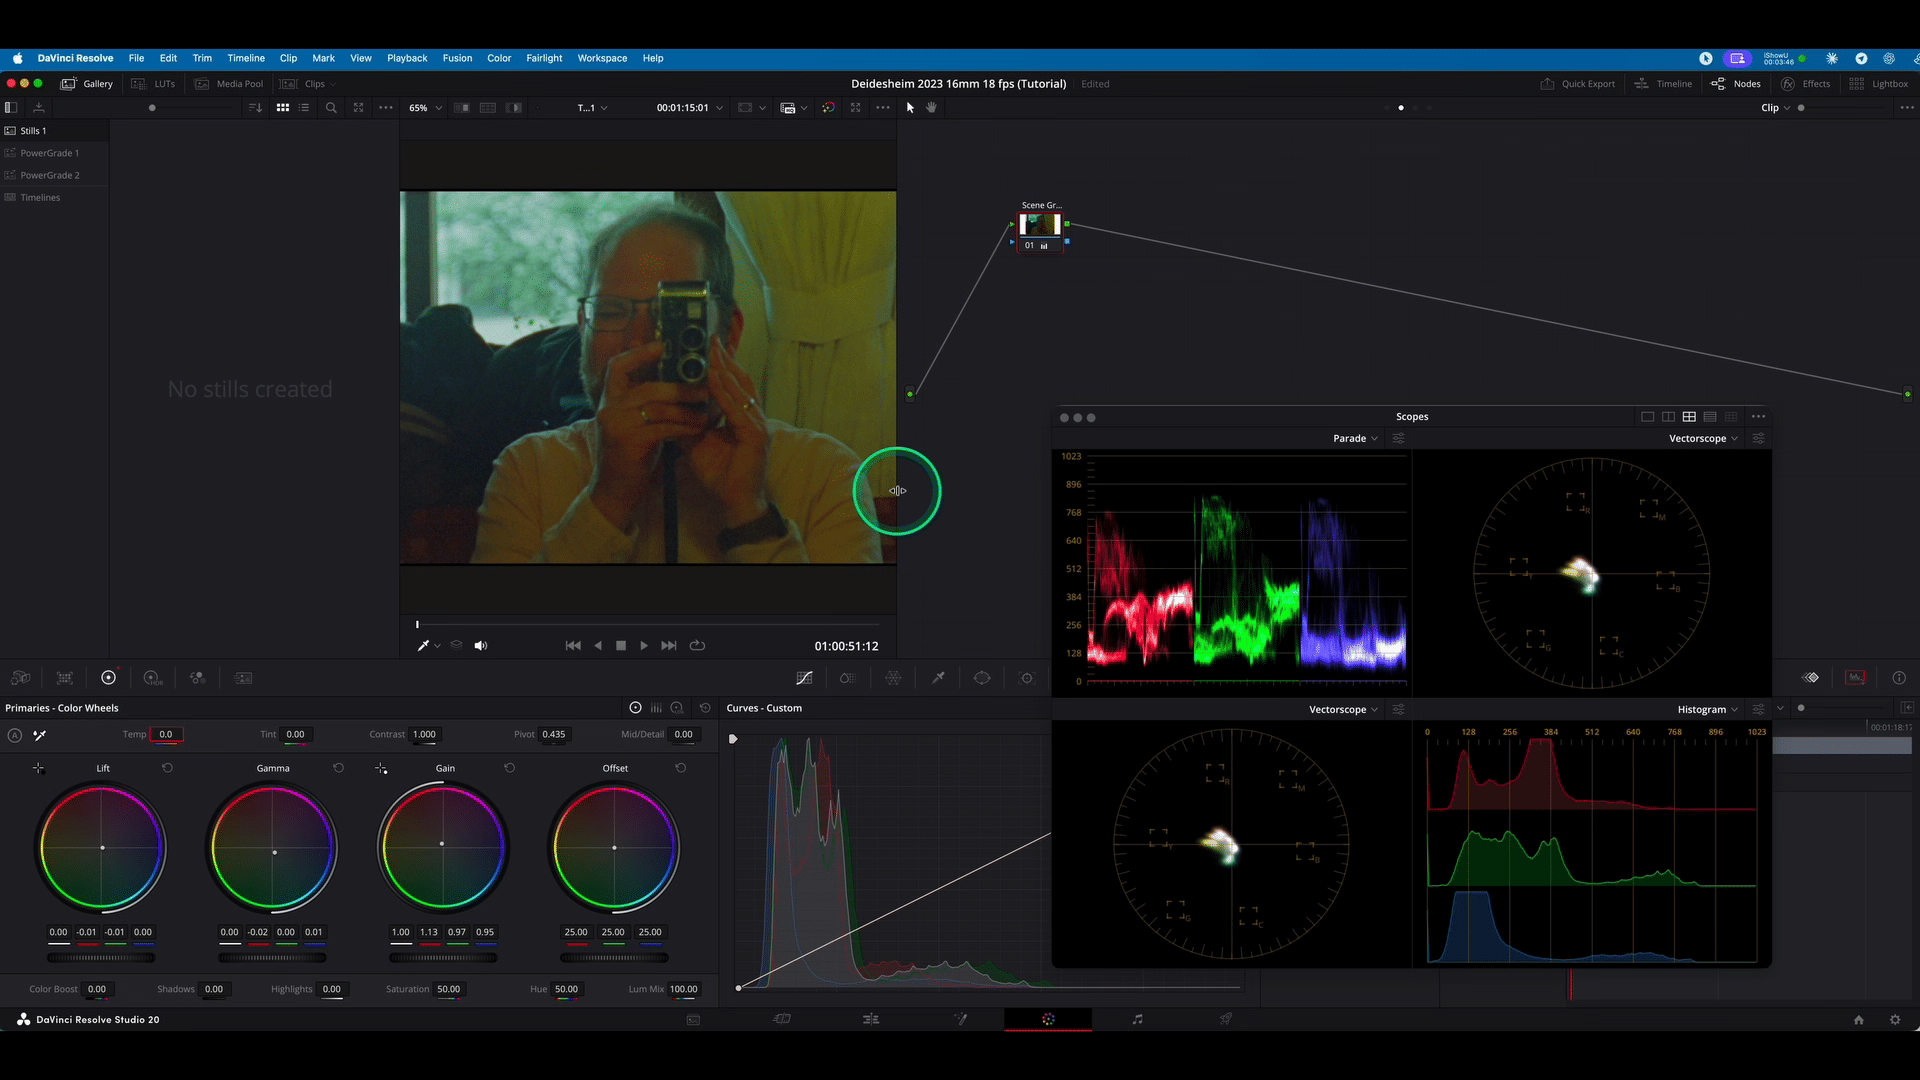Switch gallery to list view

point(304,108)
